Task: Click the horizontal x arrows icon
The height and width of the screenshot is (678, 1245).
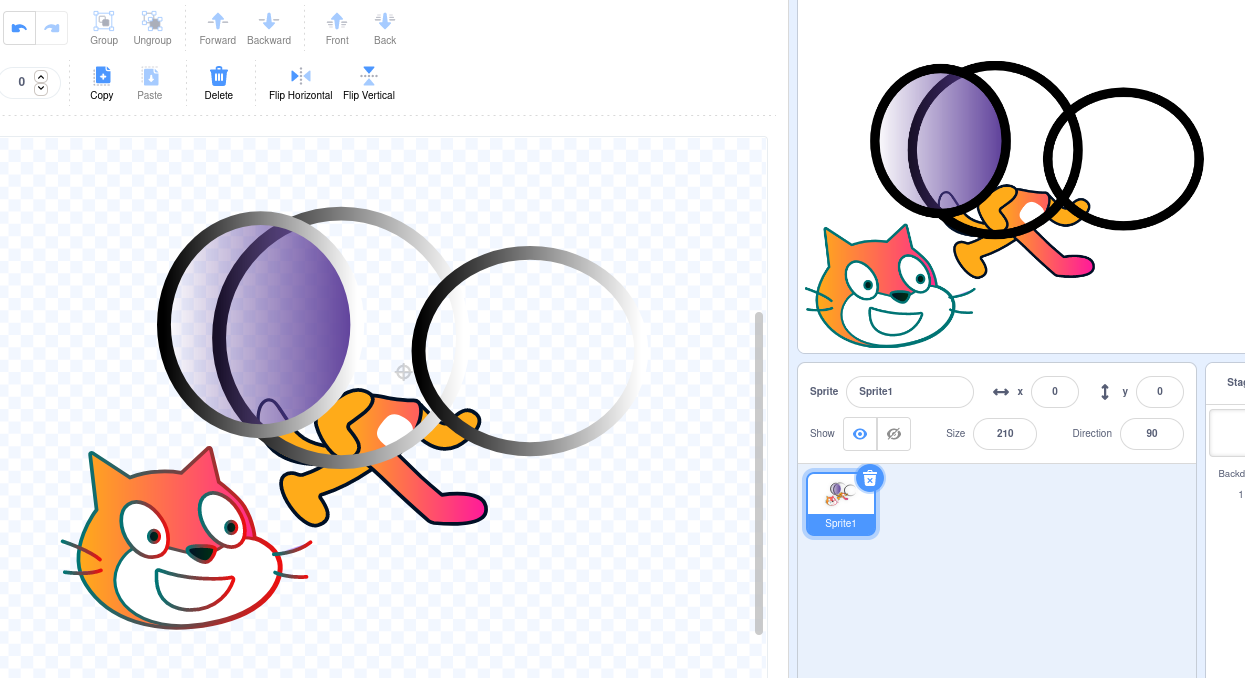Action: pos(1001,392)
